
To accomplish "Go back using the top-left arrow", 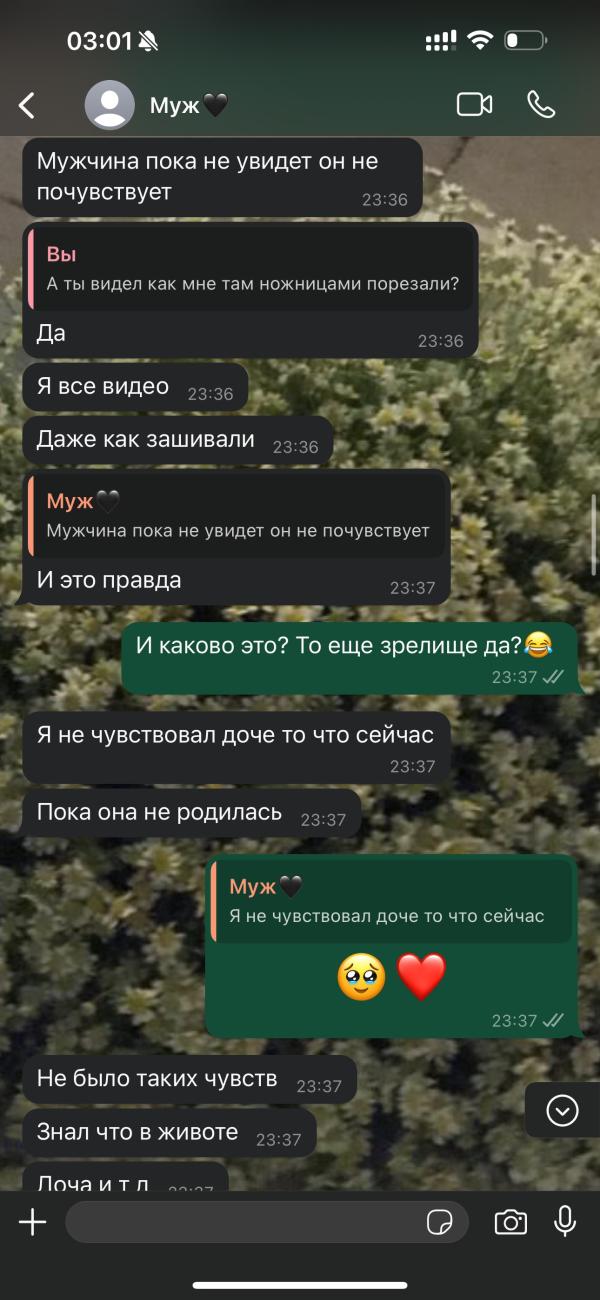I will [x=27, y=105].
